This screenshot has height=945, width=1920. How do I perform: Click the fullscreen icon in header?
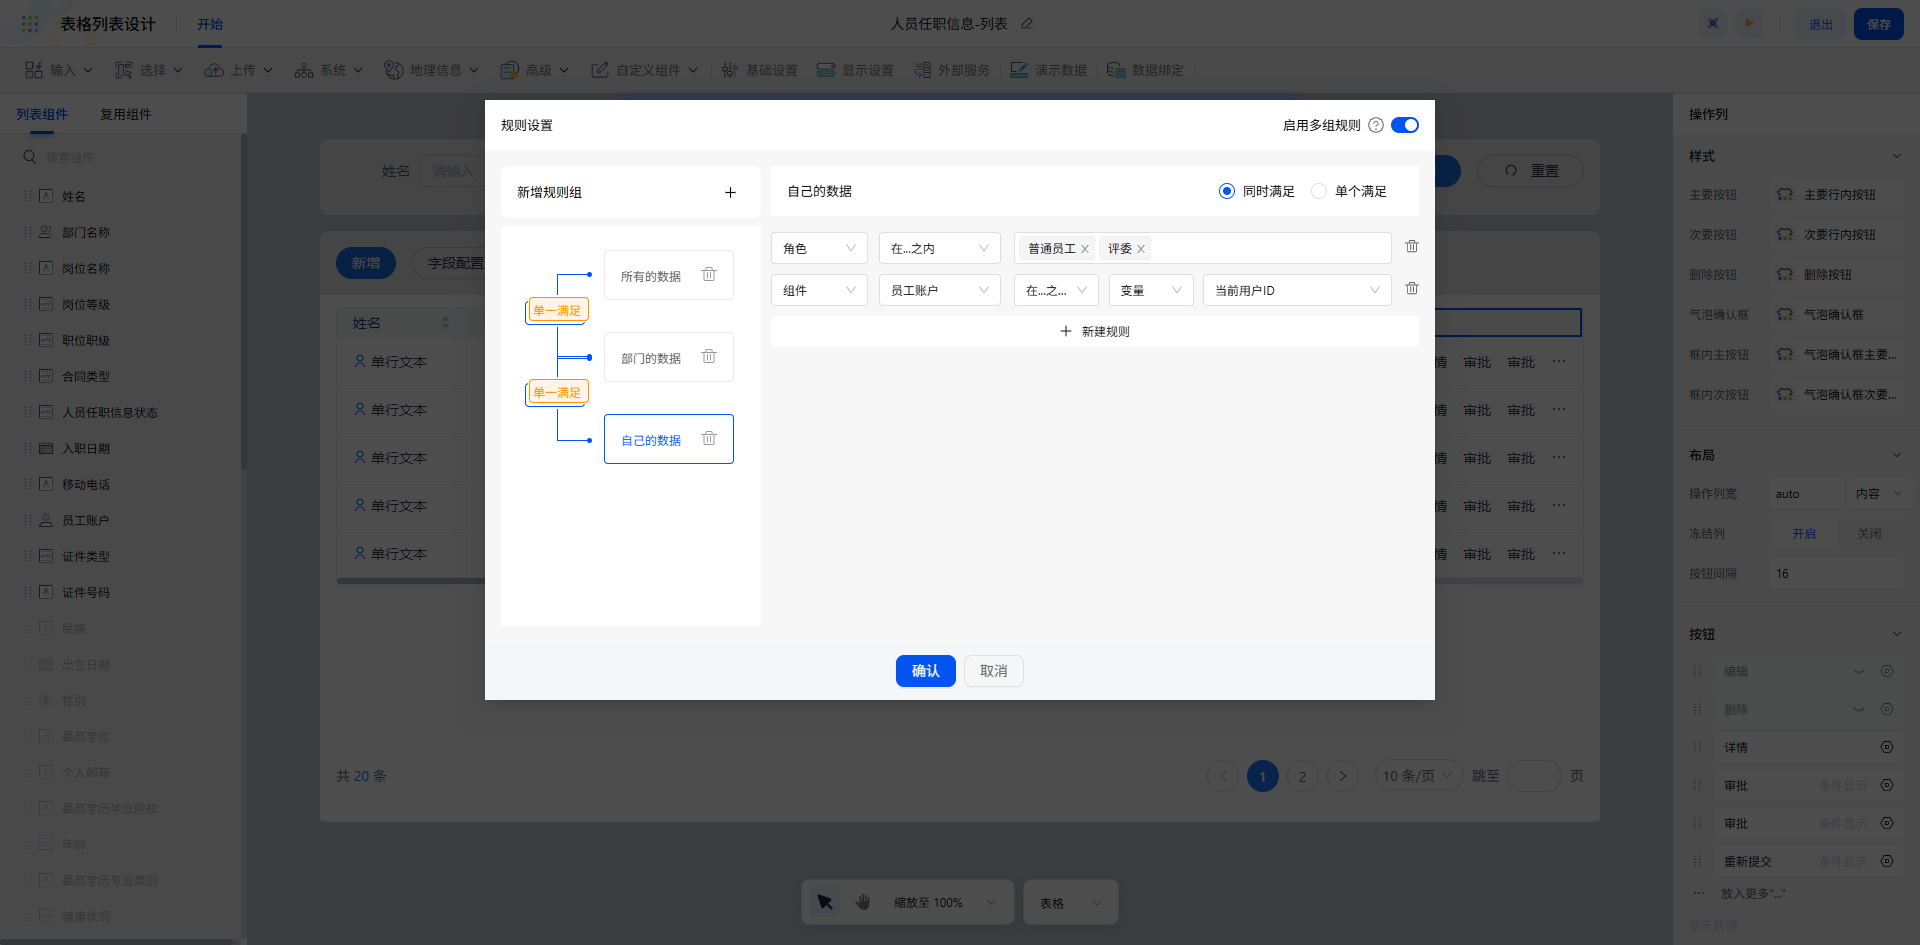[1713, 23]
